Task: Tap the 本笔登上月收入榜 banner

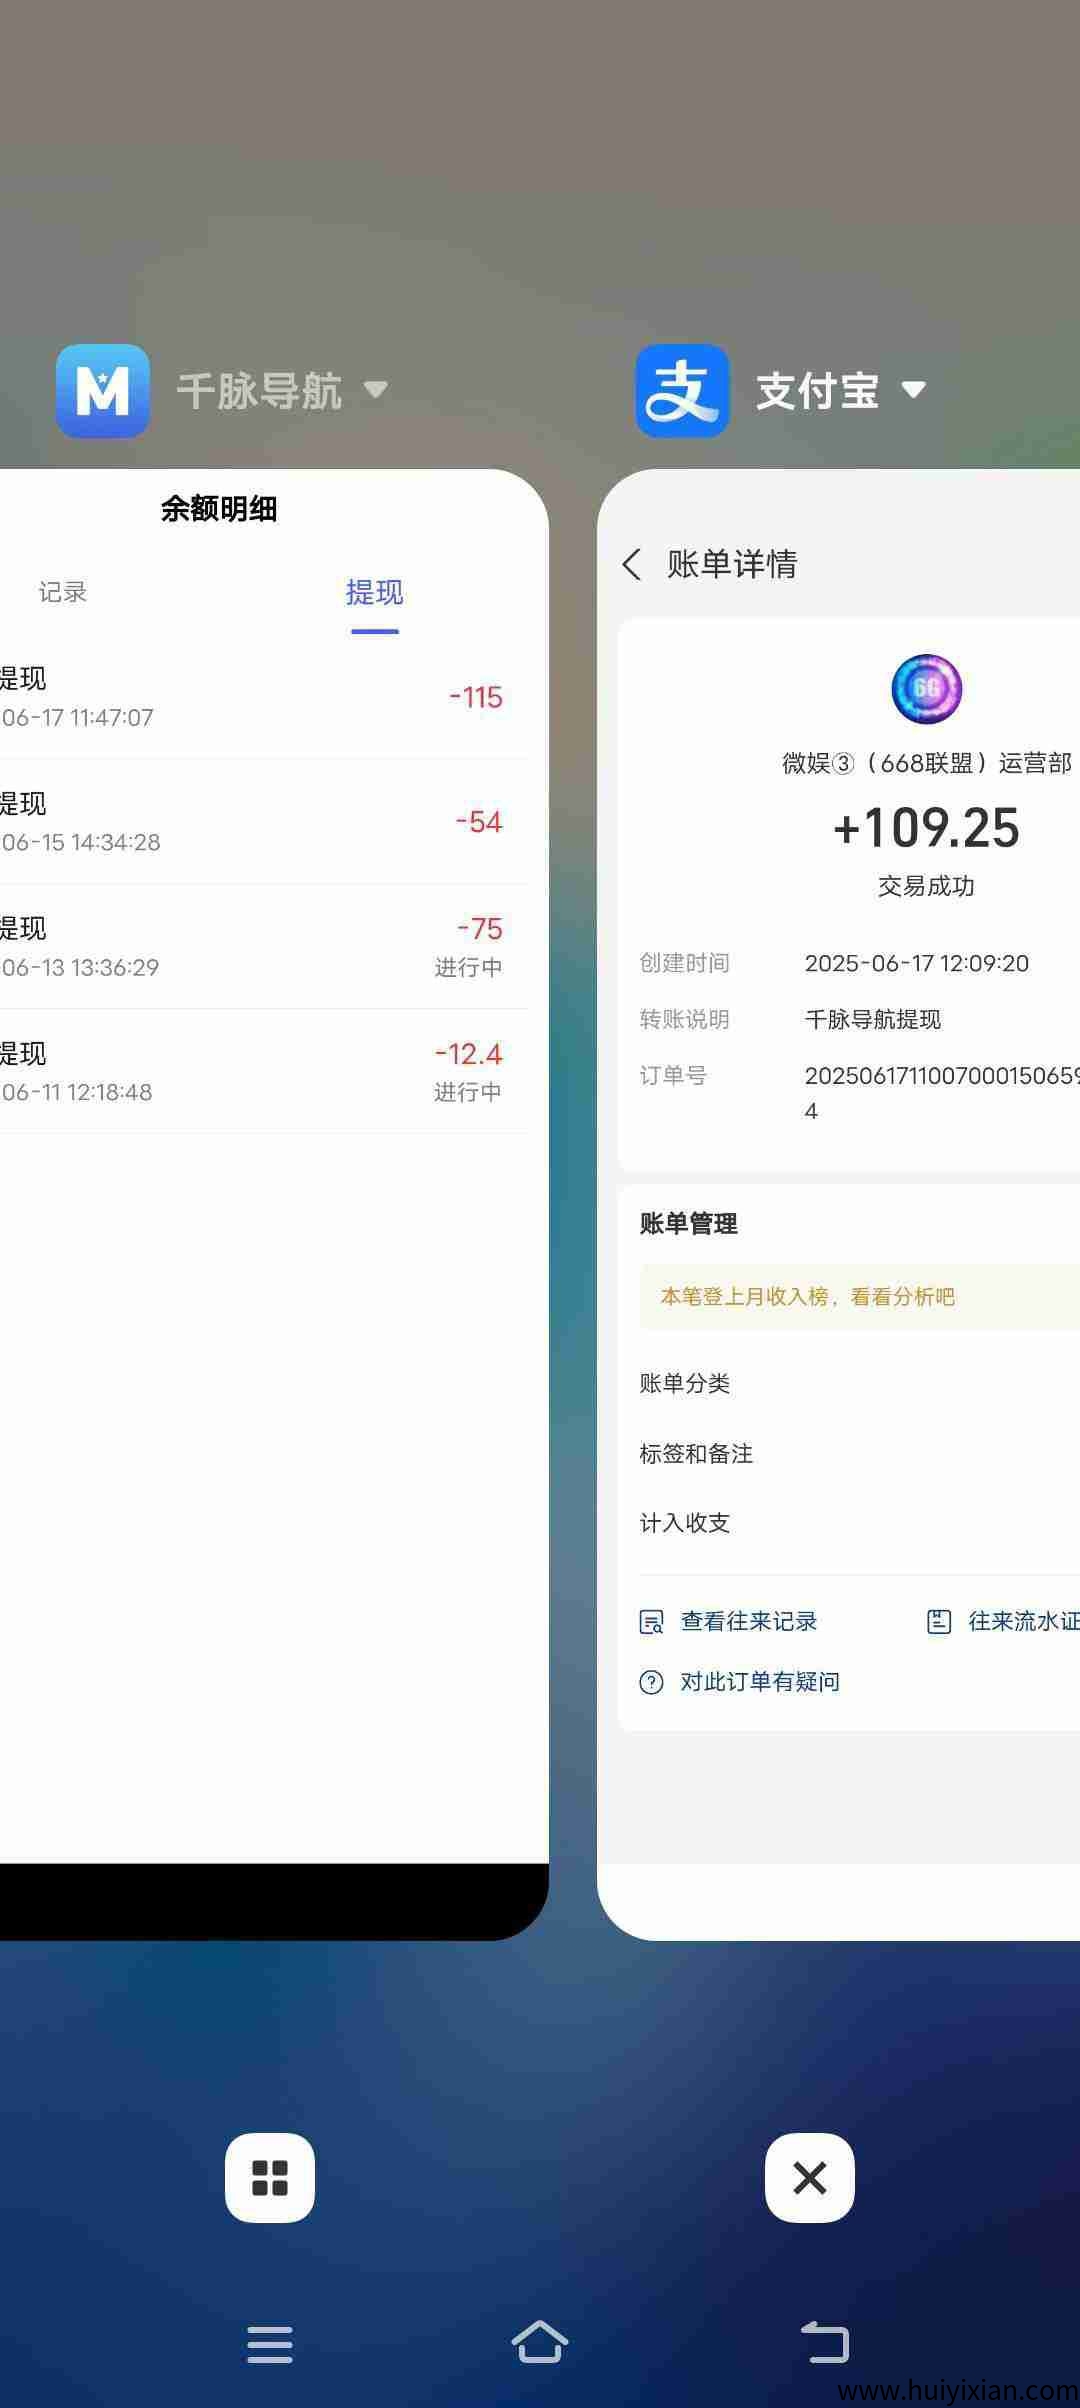Action: [x=860, y=1297]
